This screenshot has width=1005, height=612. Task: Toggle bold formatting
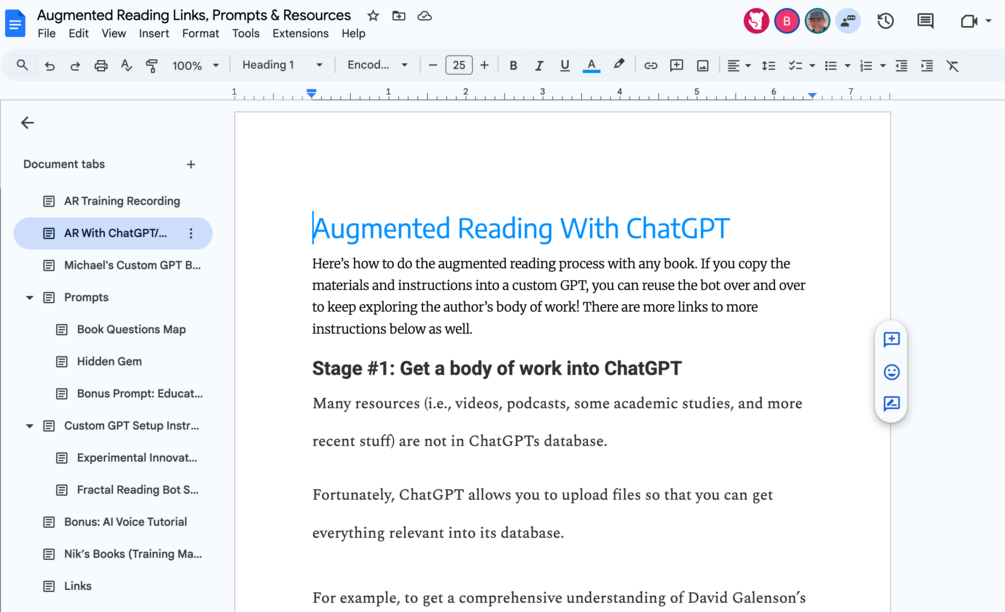pos(513,65)
